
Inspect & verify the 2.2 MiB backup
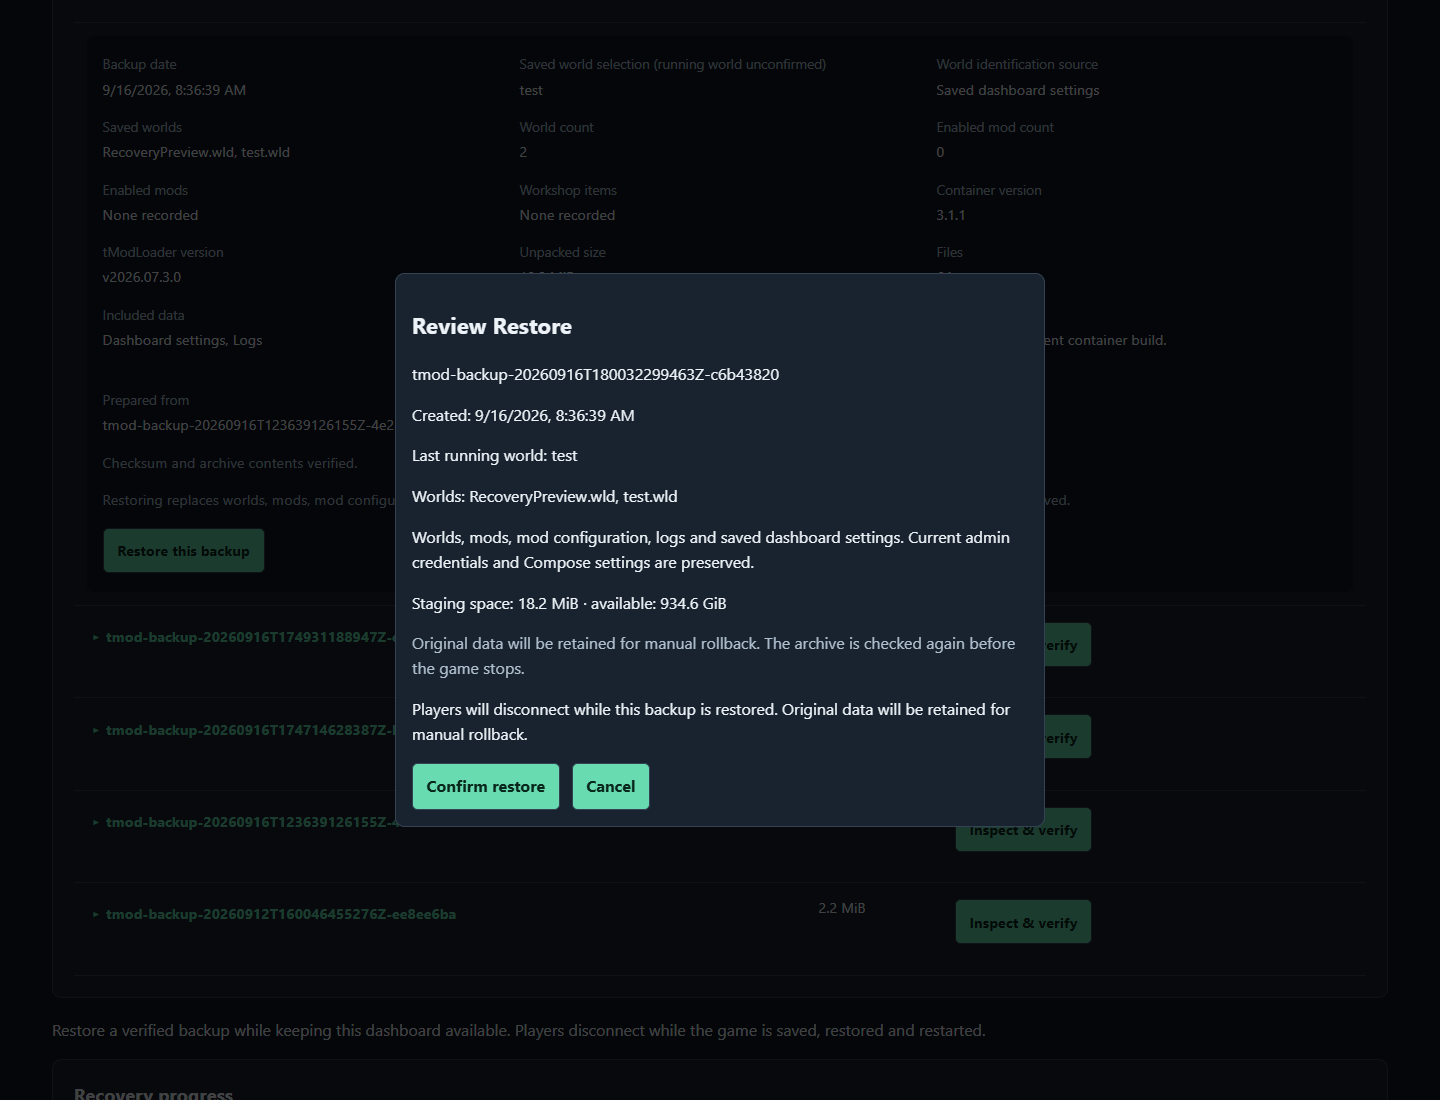1023,922
